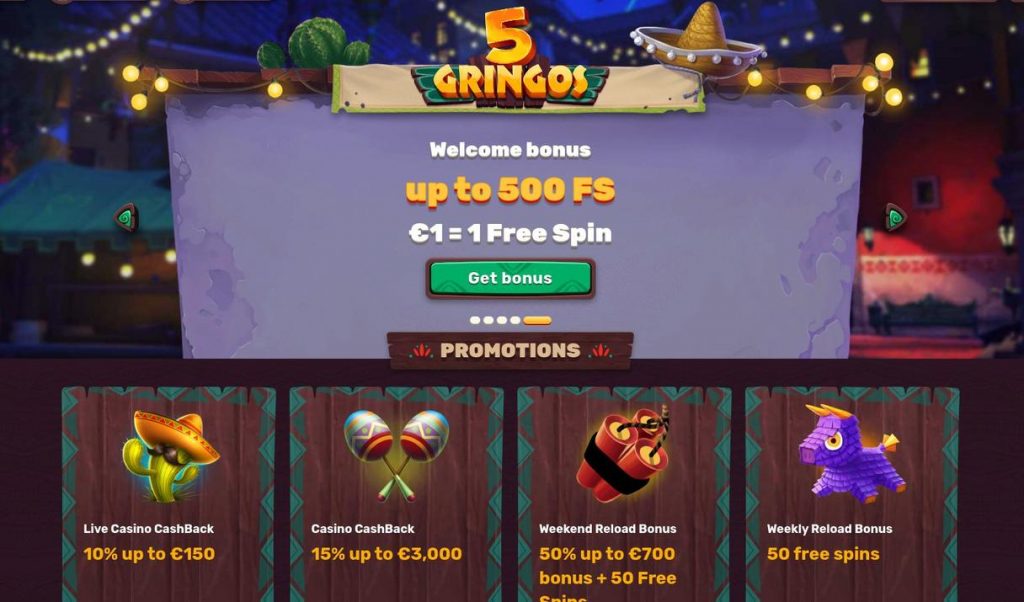The image size is (1024, 602).
Task: Open the Promotions section header
Action: click(510, 351)
